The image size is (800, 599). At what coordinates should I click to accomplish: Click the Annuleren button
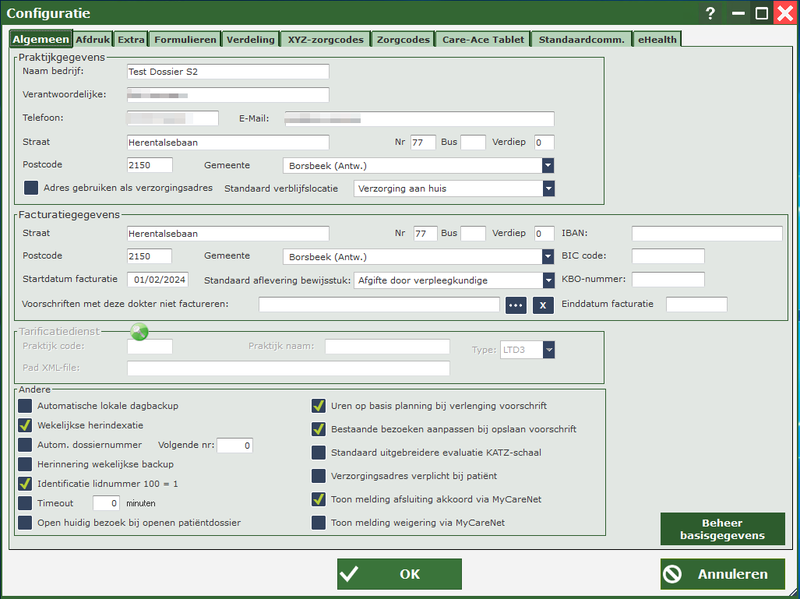tap(722, 574)
